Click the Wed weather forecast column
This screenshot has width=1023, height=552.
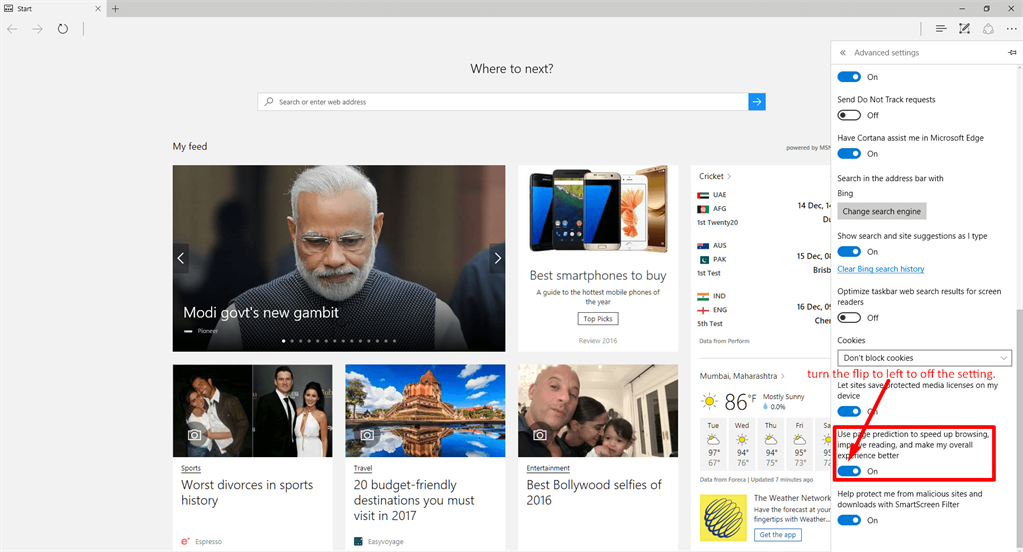[x=742, y=444]
